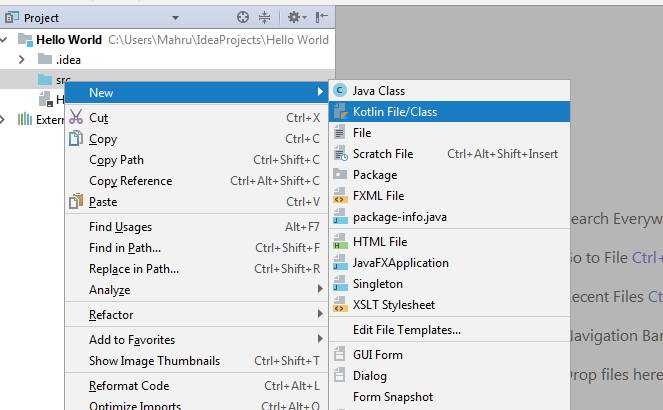
Task: Click the scroll from source target icon
Action: click(x=243, y=17)
